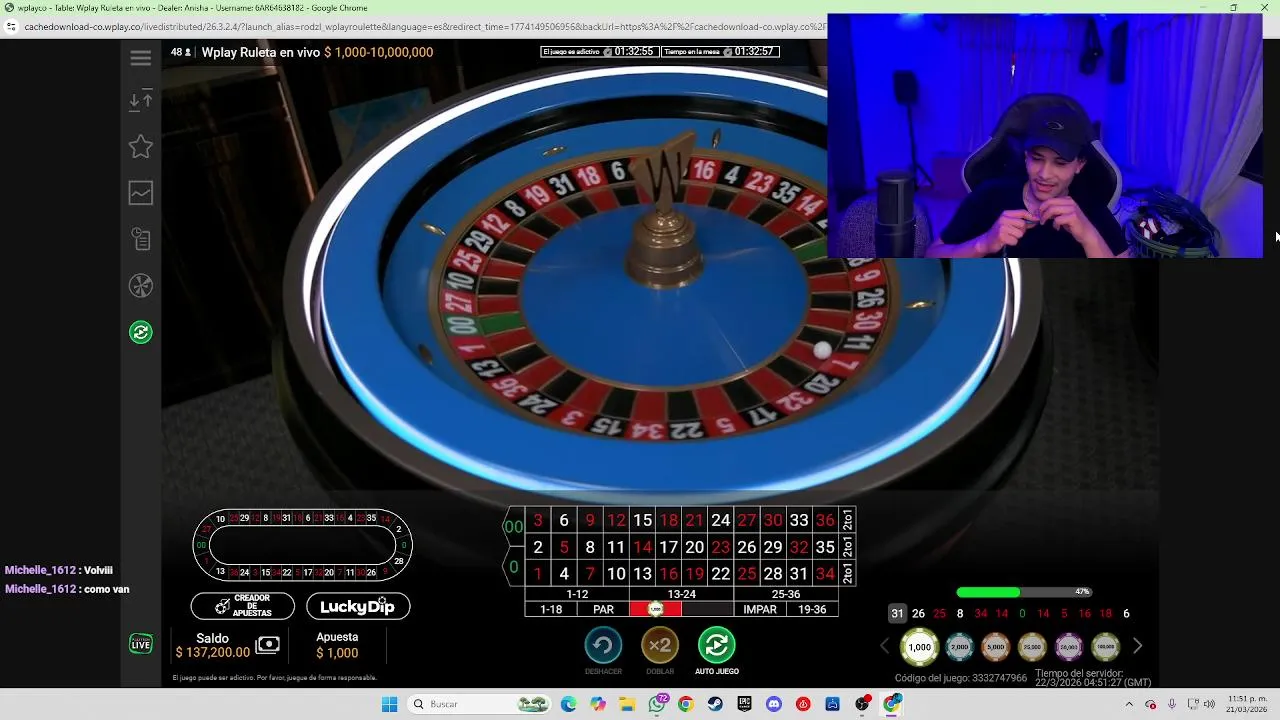
Task: Select the 50,000 purple chip
Action: (1069, 647)
